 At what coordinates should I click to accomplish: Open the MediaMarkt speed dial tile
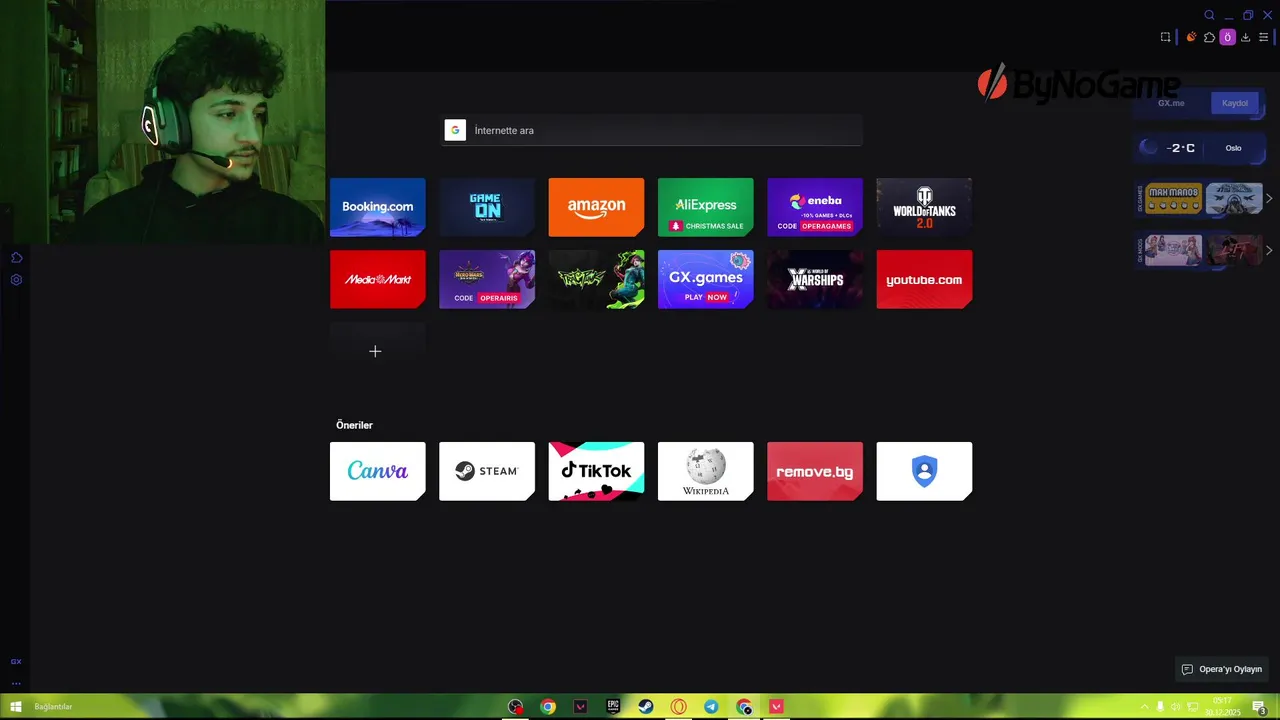click(377, 279)
